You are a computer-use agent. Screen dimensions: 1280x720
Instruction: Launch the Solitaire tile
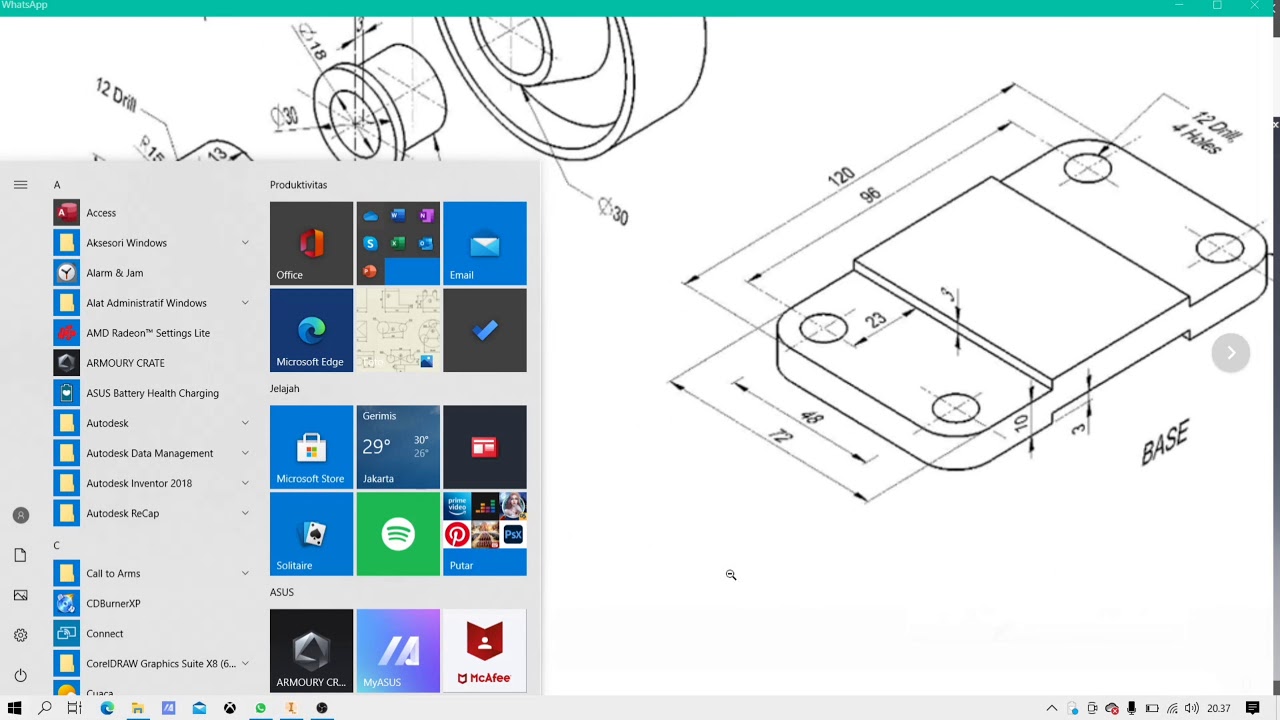(x=311, y=534)
